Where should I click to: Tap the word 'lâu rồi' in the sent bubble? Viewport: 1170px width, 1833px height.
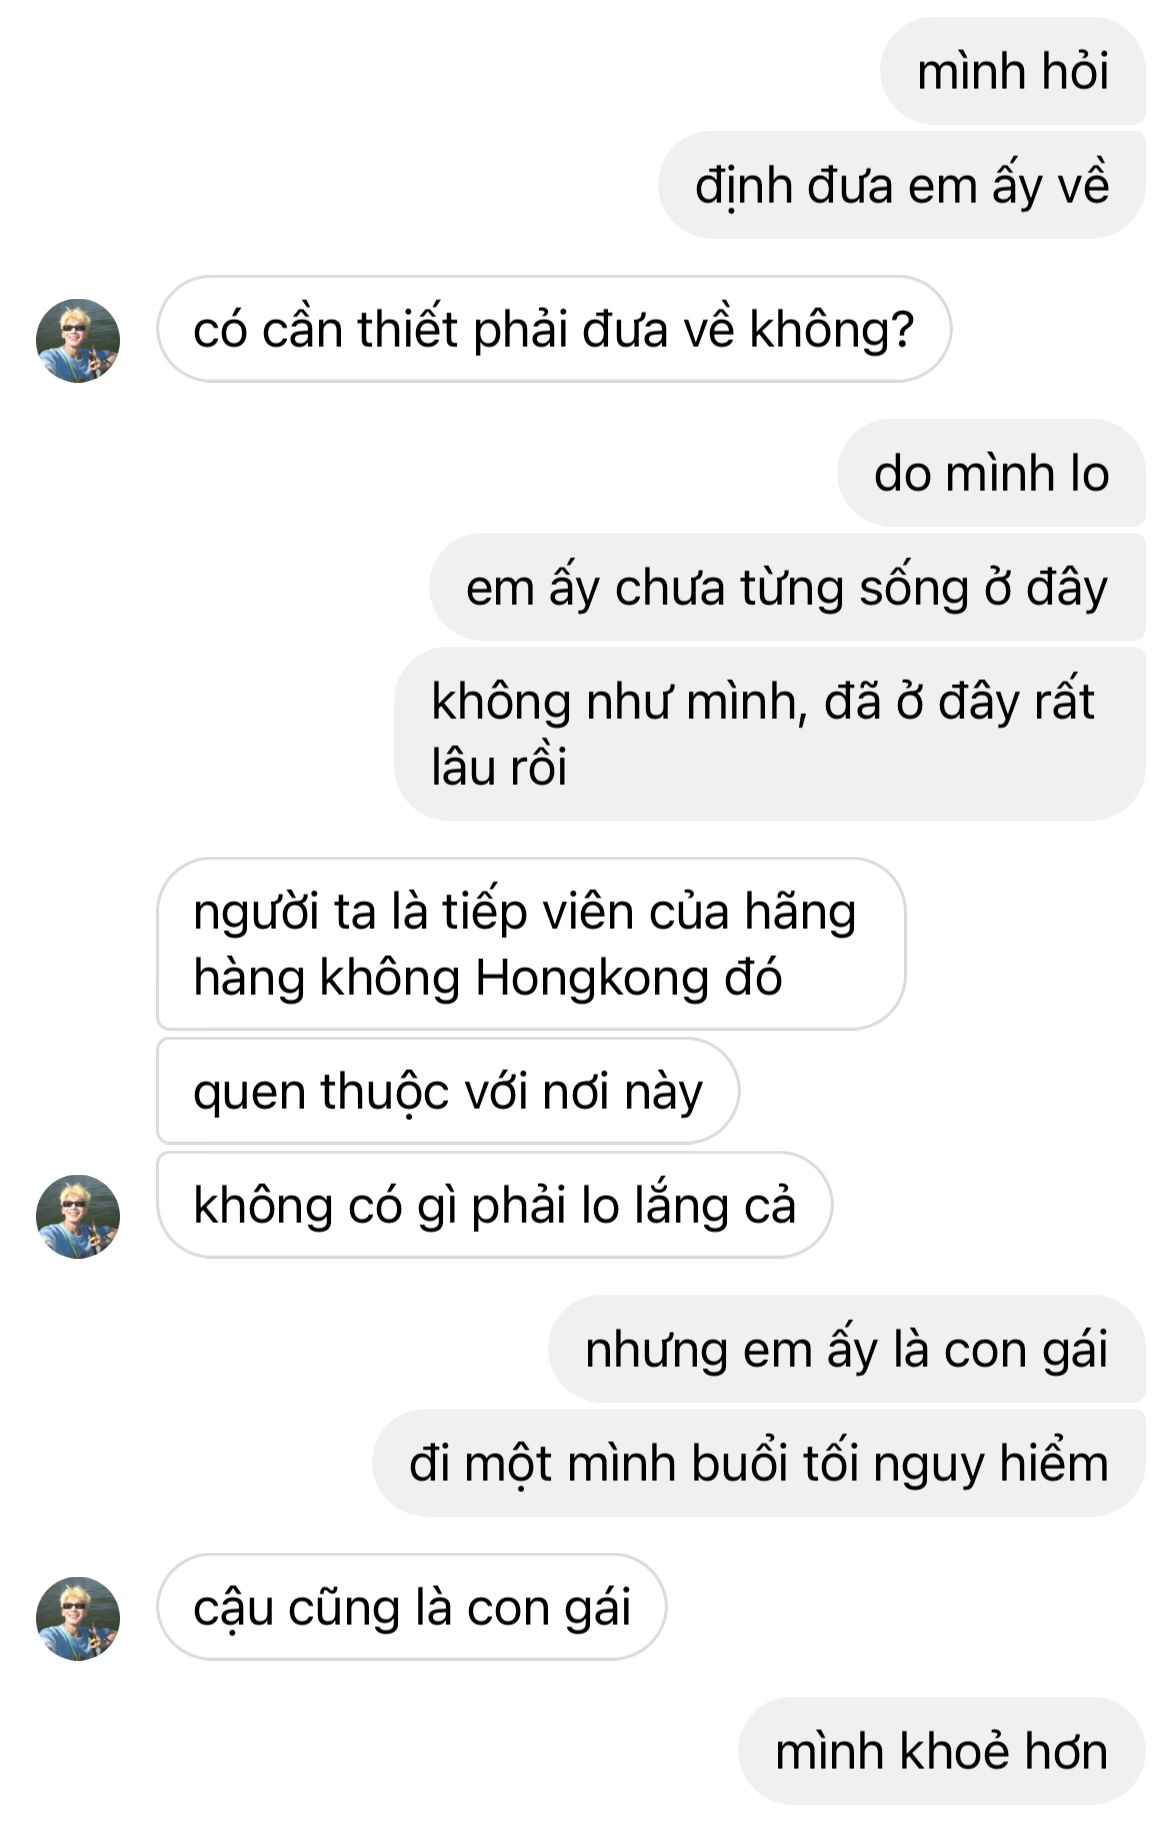click(x=499, y=767)
